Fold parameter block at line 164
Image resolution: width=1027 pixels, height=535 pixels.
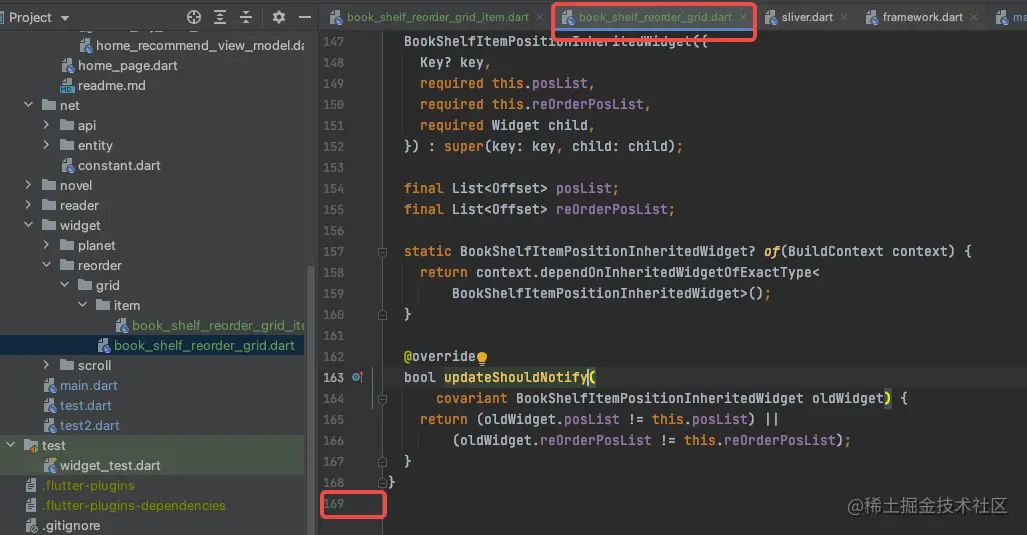(x=383, y=398)
